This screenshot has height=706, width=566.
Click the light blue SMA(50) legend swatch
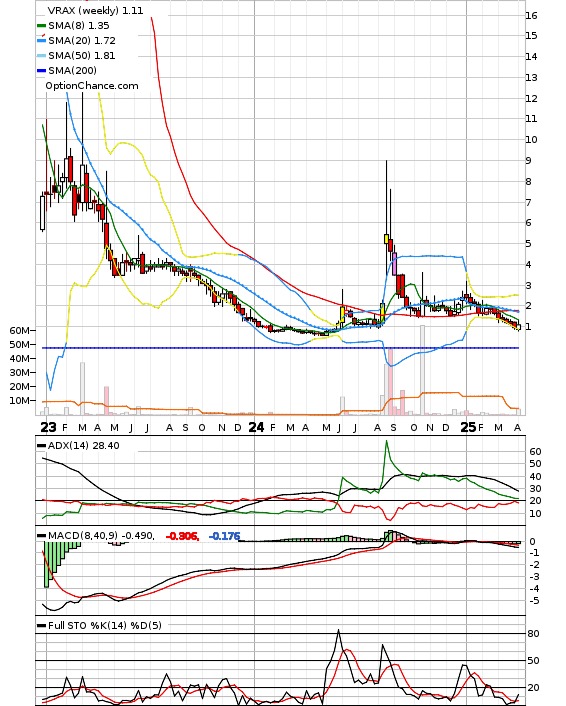(x=41, y=56)
